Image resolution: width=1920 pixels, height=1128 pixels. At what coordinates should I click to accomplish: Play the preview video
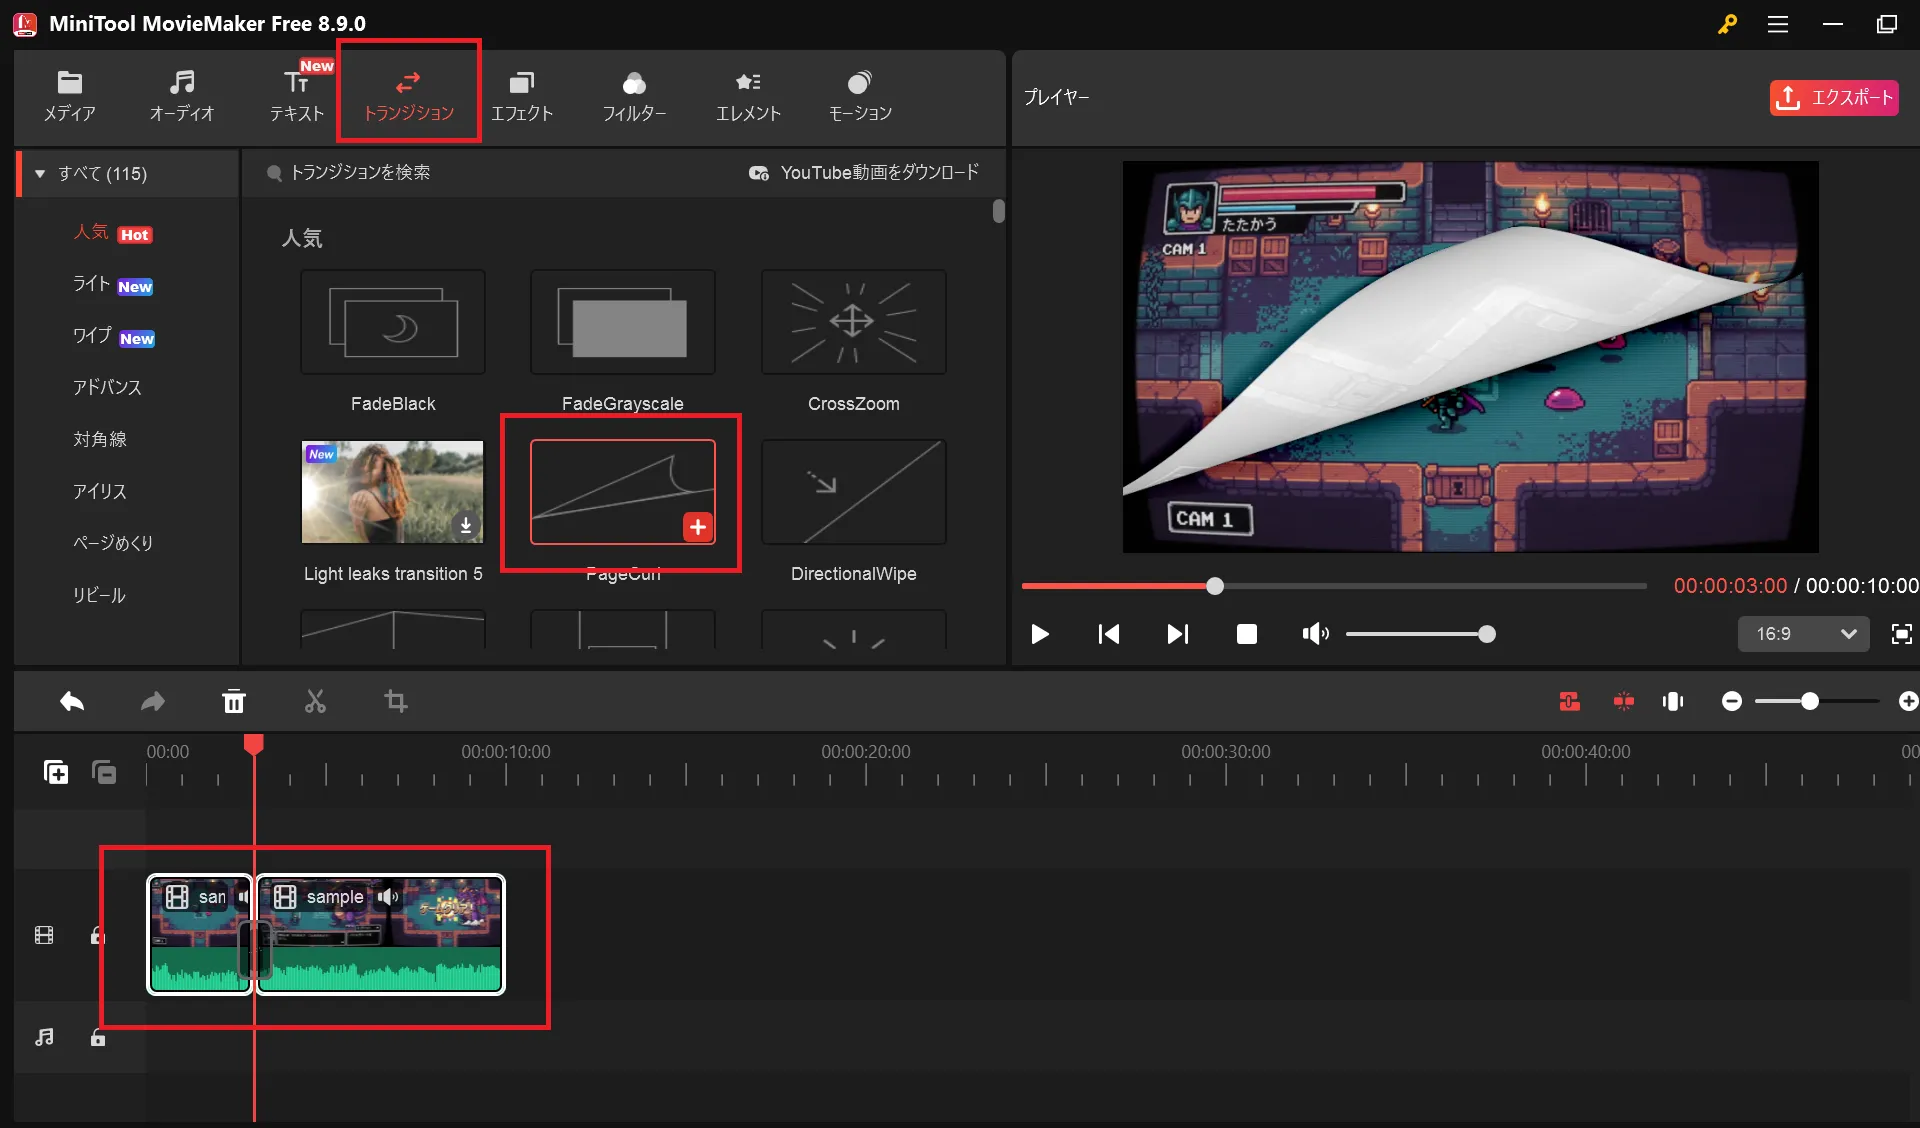click(x=1040, y=634)
